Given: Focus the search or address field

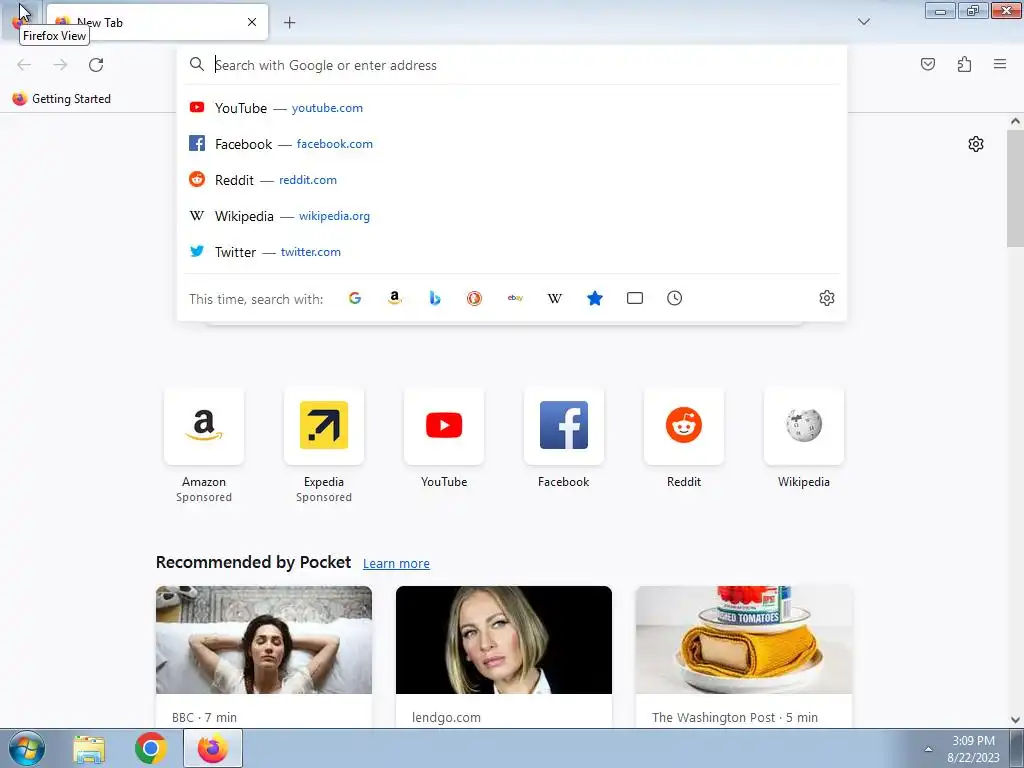Looking at the screenshot, I should tap(512, 65).
